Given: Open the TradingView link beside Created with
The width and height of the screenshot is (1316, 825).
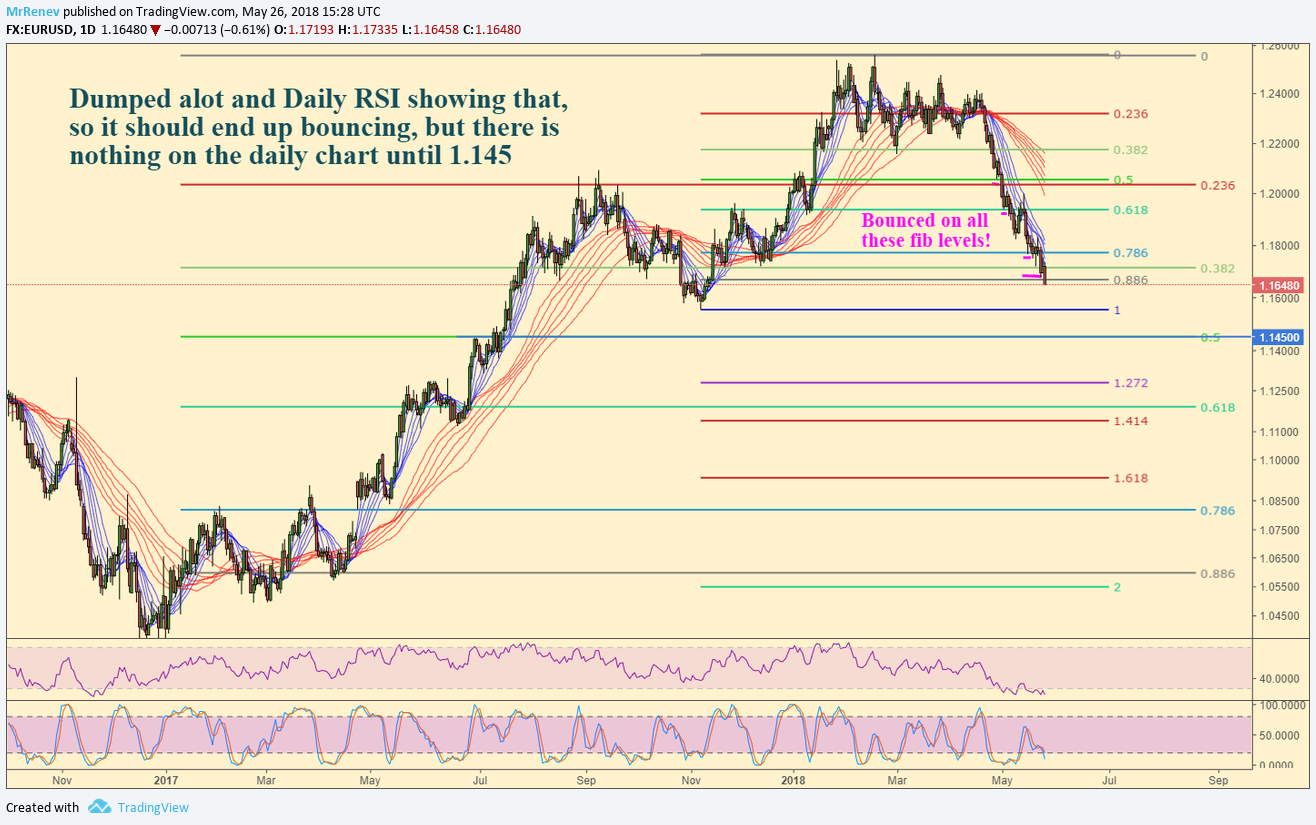Looking at the screenshot, I should (152, 807).
